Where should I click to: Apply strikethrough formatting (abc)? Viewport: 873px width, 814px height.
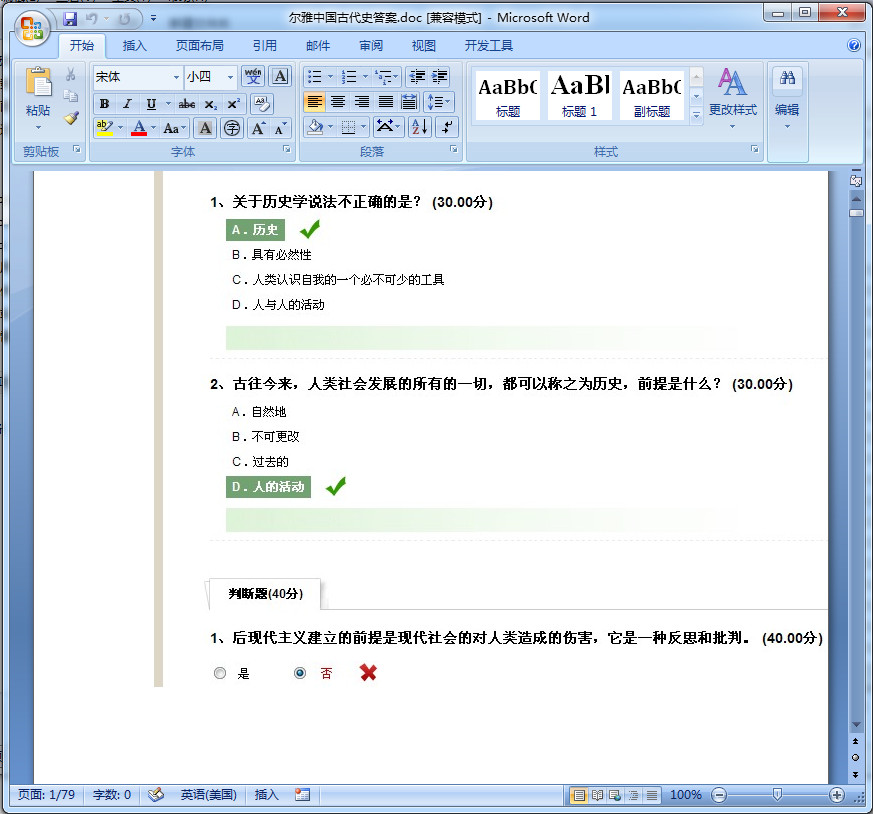(x=187, y=104)
